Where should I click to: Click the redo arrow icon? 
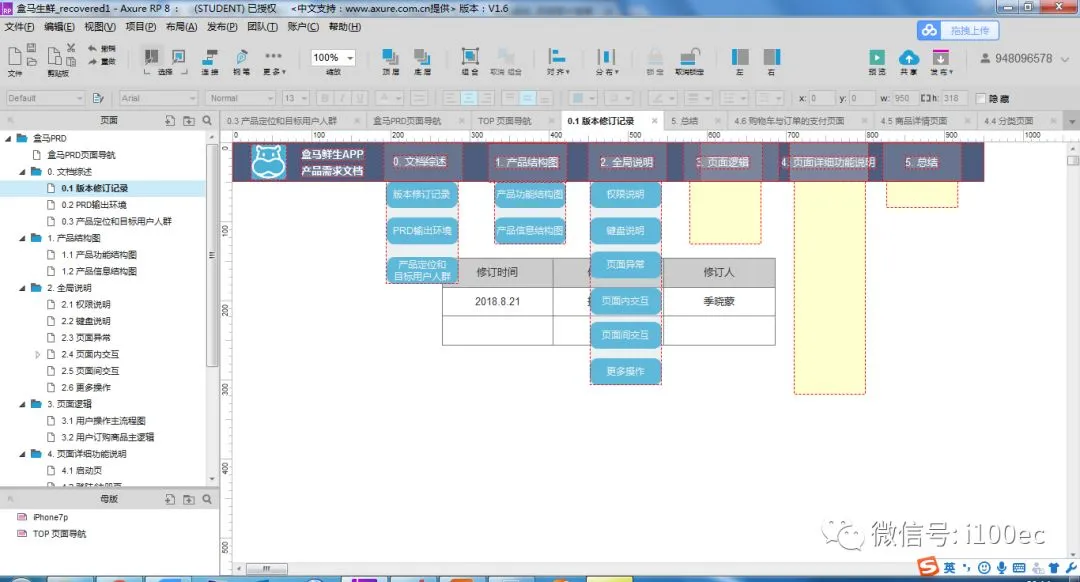(x=92, y=61)
